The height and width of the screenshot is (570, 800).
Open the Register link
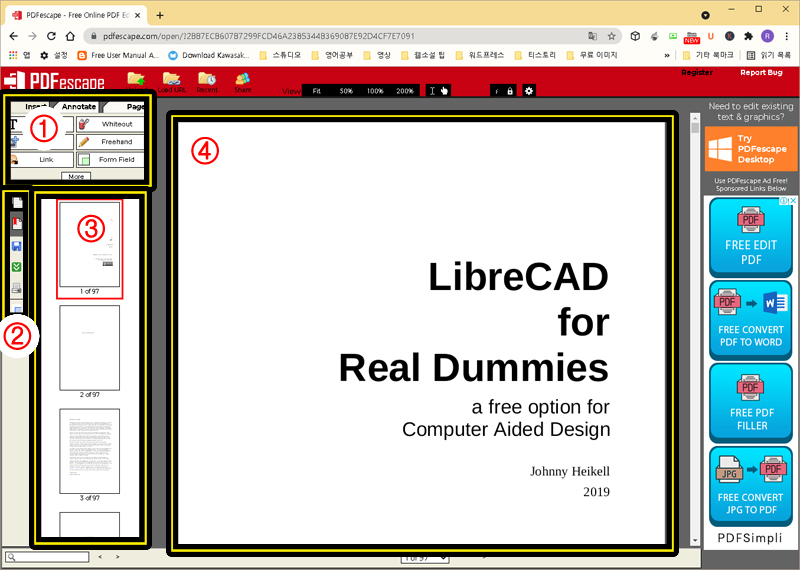click(x=697, y=72)
